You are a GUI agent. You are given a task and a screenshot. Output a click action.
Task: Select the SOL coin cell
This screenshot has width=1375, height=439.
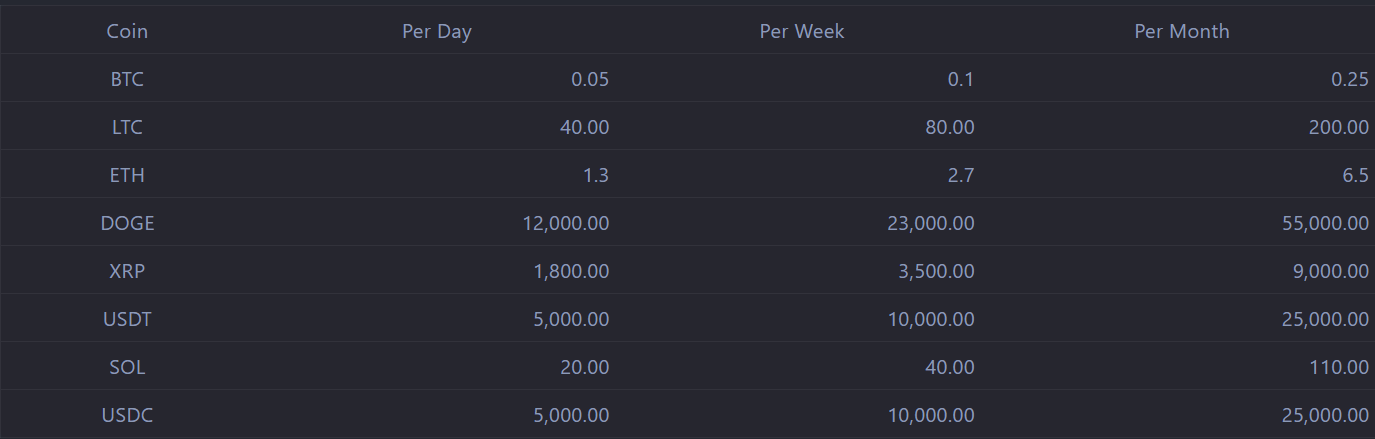click(x=127, y=367)
